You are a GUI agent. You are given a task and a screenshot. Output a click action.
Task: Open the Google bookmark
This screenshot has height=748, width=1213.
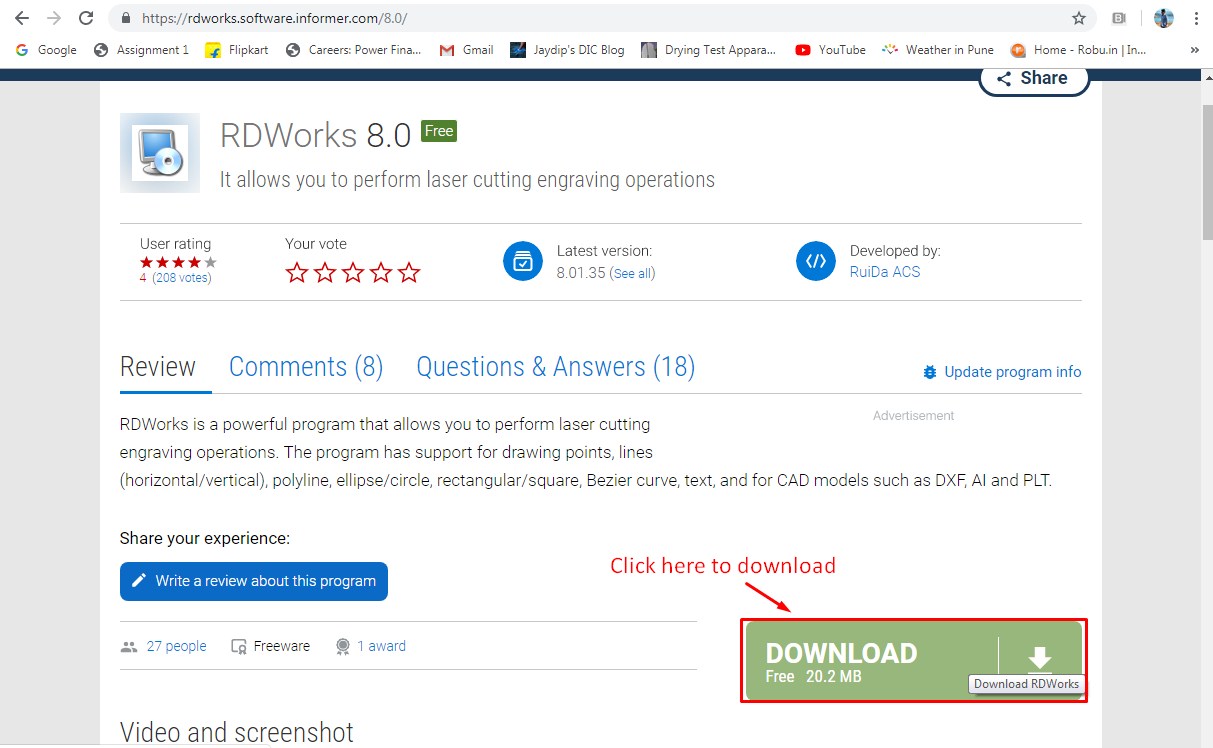click(x=46, y=50)
